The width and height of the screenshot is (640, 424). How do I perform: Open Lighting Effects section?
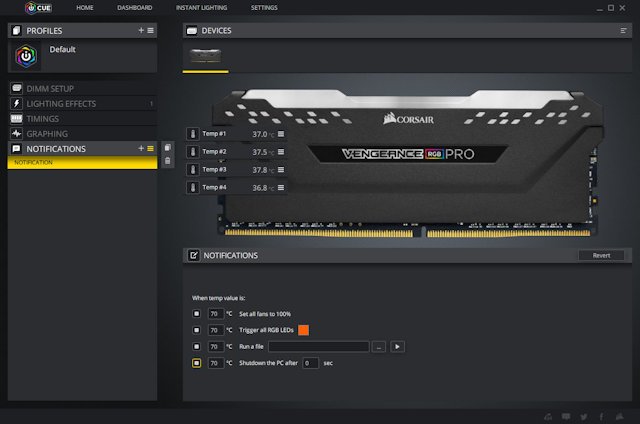[82, 104]
